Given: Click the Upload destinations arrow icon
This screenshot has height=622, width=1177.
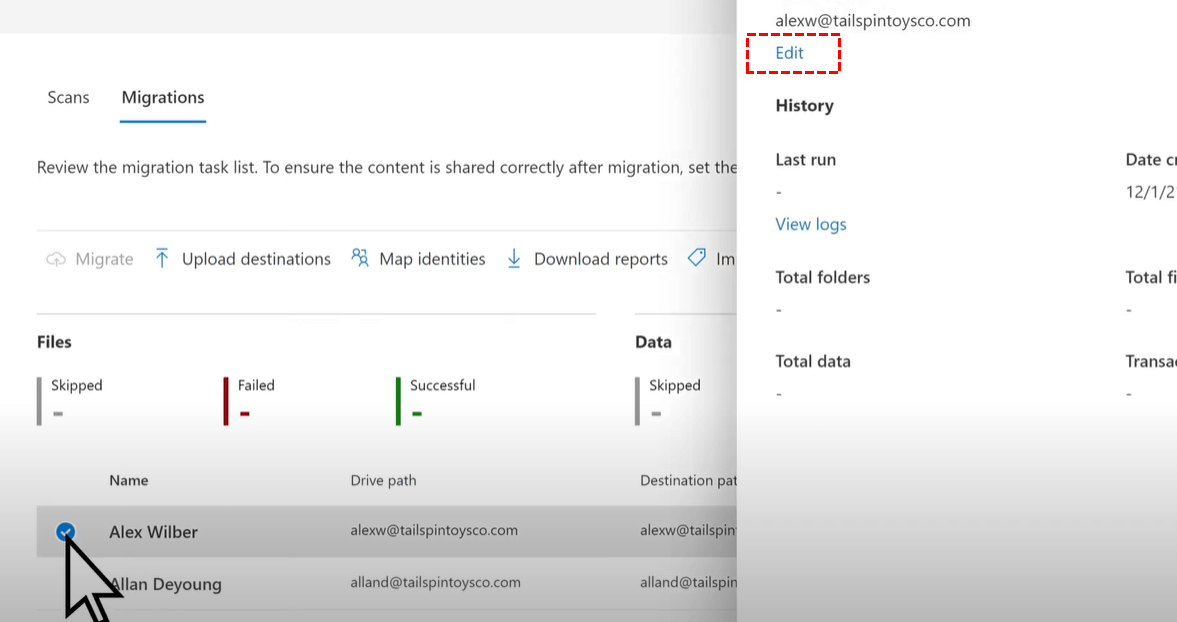Looking at the screenshot, I should point(162,259).
